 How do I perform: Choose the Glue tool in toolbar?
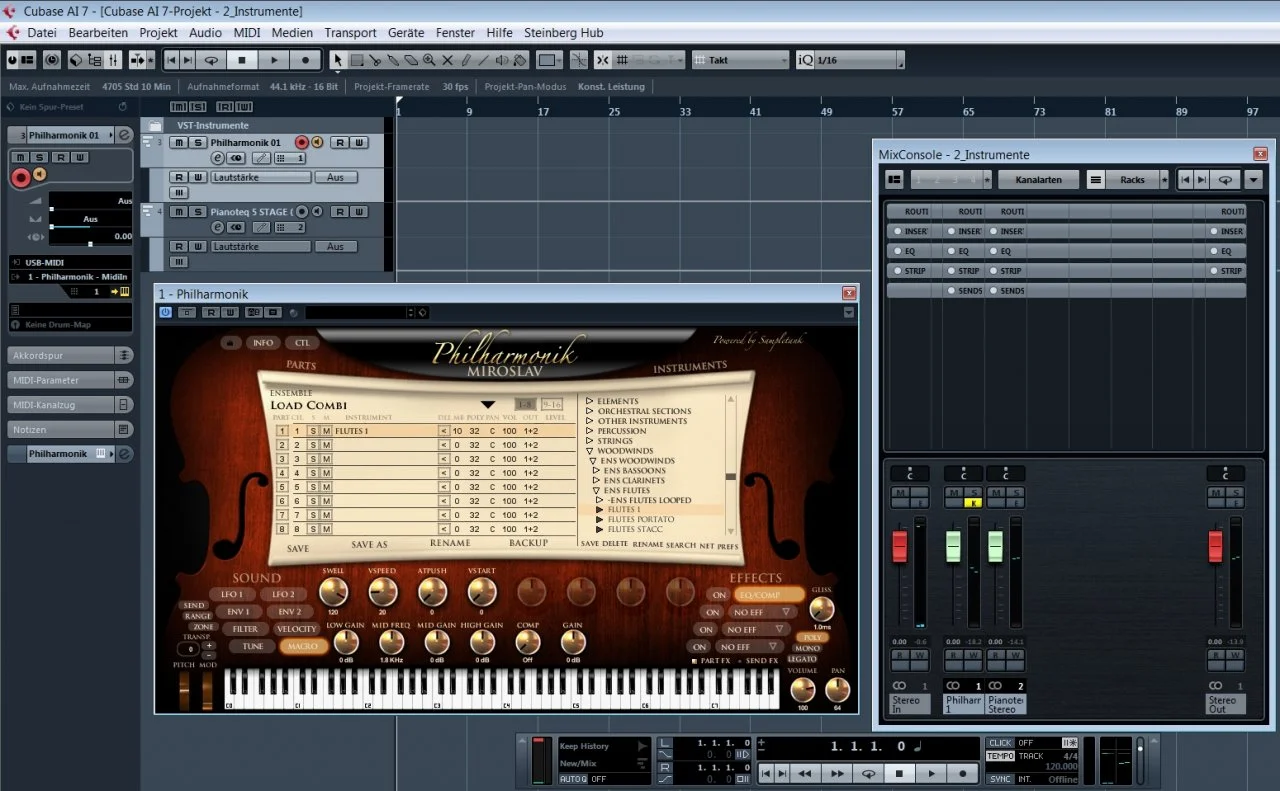pyautogui.click(x=392, y=60)
